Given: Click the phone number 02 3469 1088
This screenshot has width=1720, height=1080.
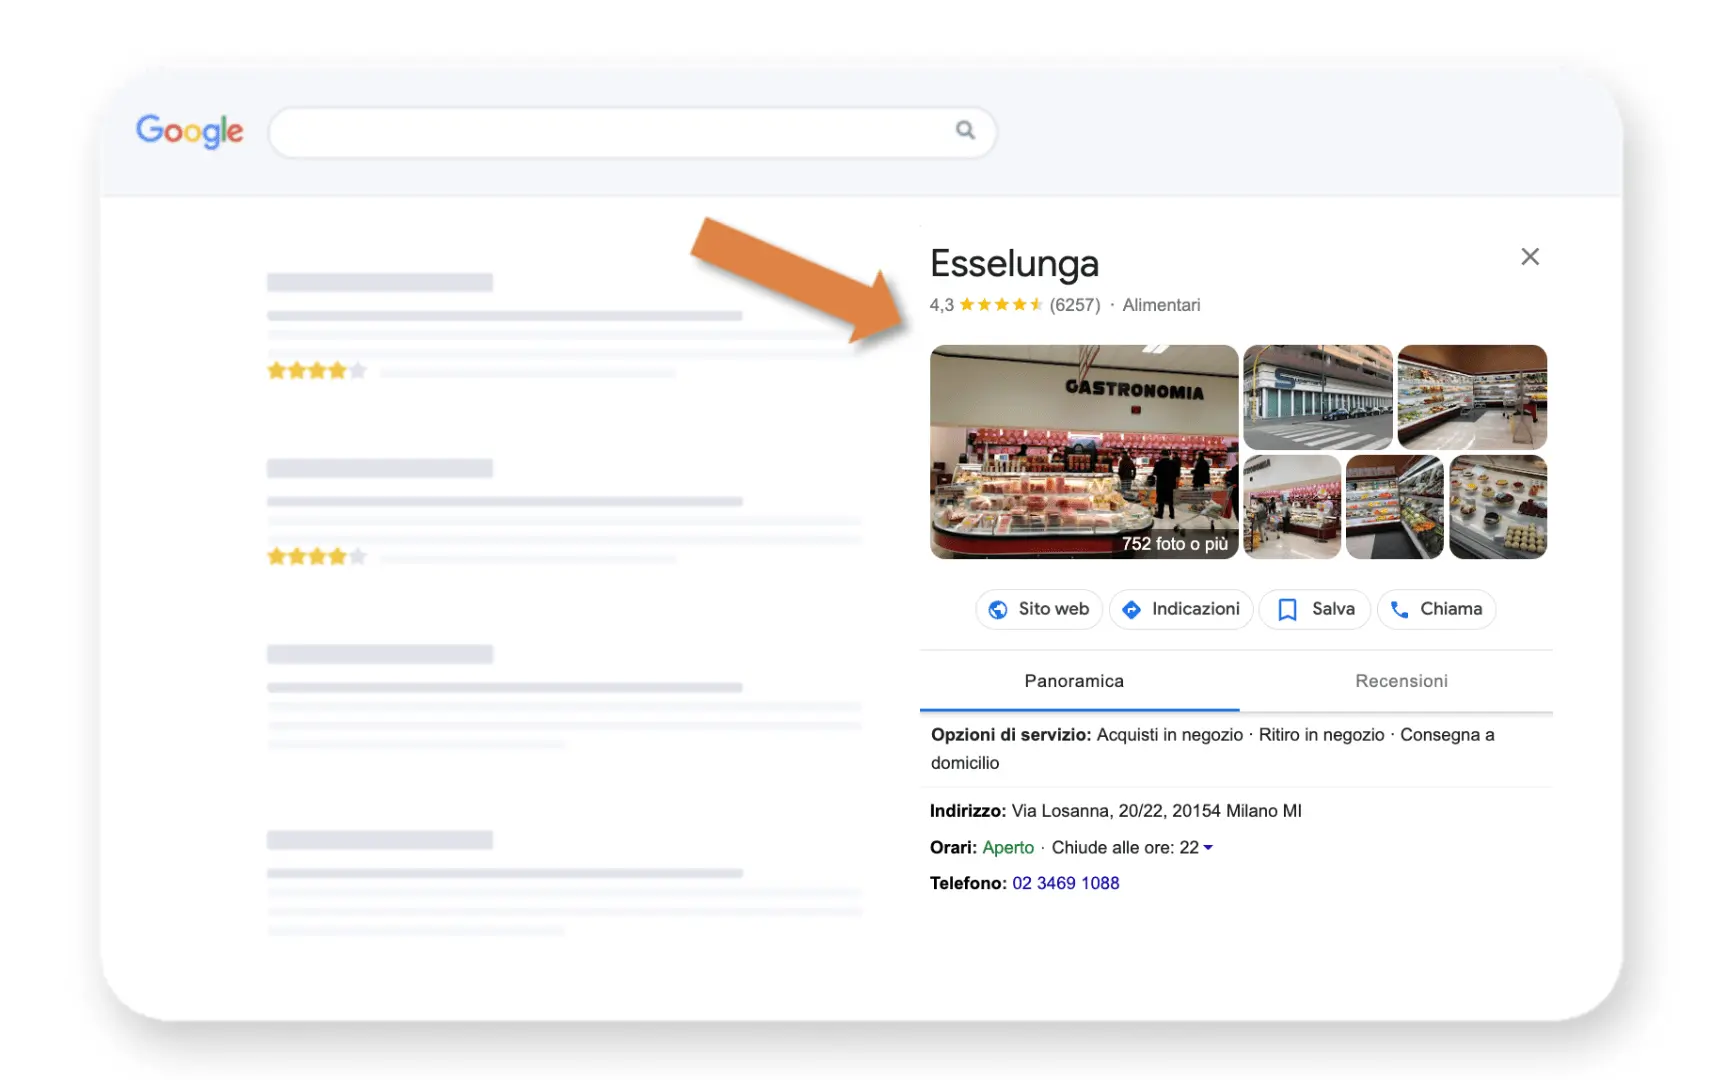Looking at the screenshot, I should point(1066,883).
